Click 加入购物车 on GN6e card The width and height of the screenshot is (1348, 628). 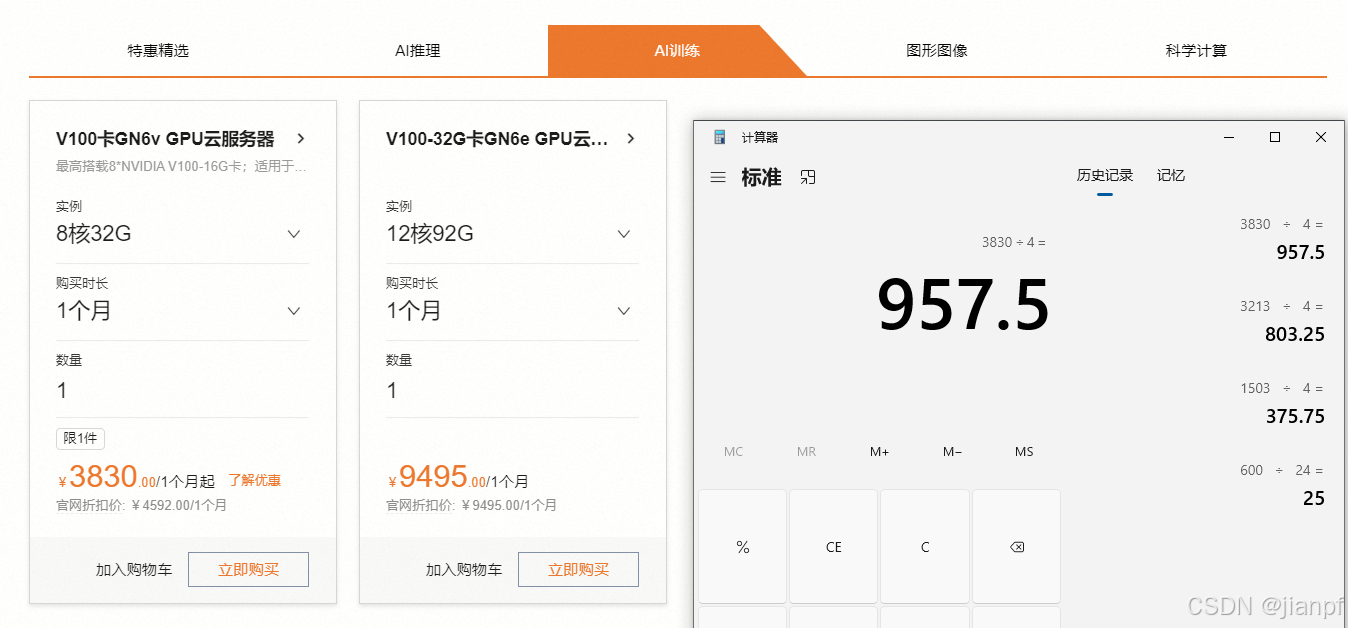tap(464, 570)
